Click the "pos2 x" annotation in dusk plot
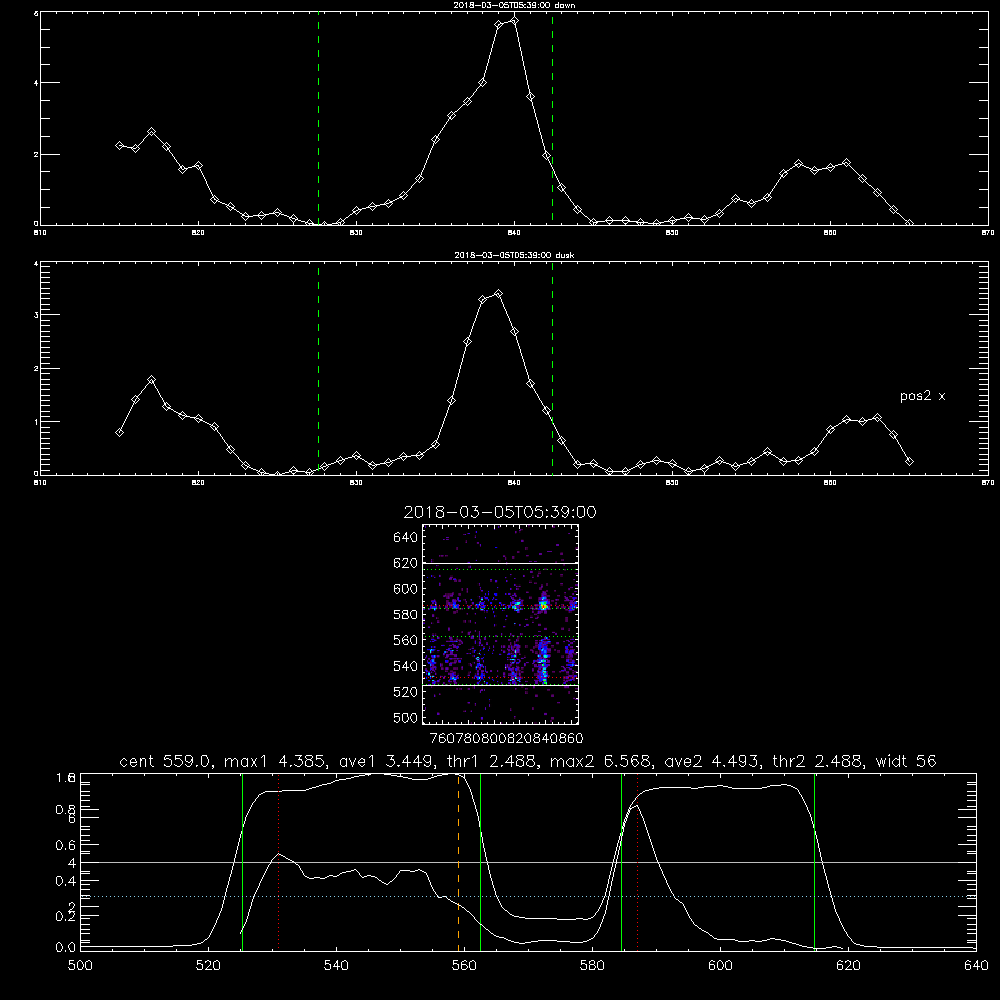1000x1000 pixels. [x=922, y=396]
